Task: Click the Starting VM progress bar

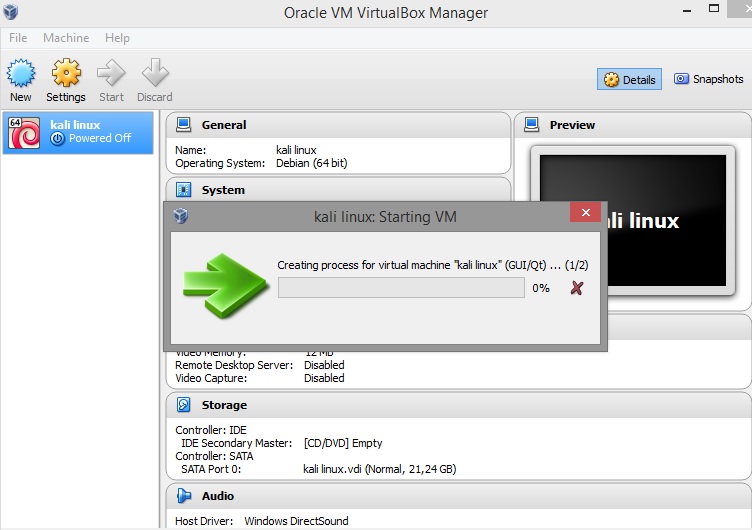Action: click(401, 288)
